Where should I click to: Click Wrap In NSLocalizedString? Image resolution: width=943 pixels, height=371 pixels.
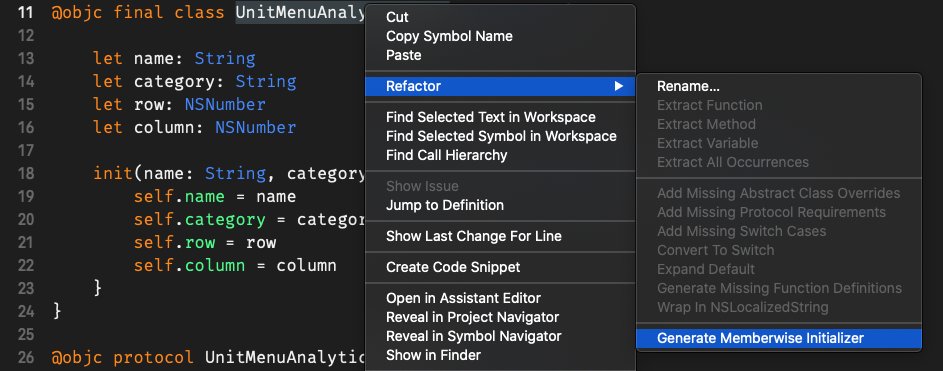pos(779,307)
